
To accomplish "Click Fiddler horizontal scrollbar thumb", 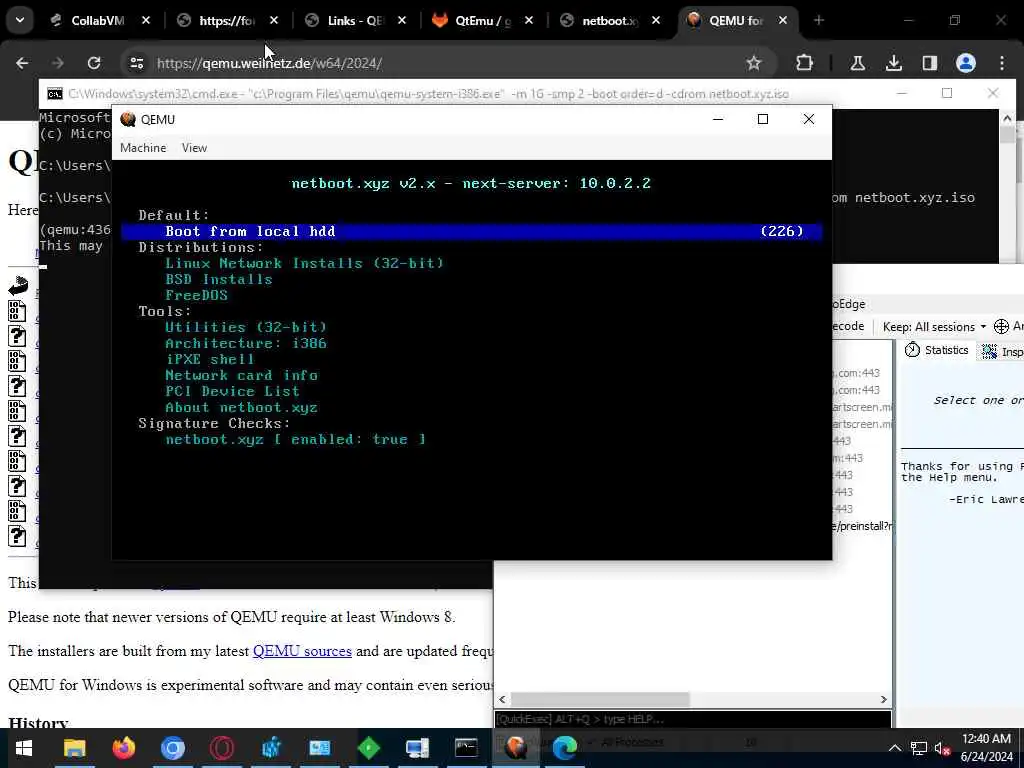I will coord(600,699).
